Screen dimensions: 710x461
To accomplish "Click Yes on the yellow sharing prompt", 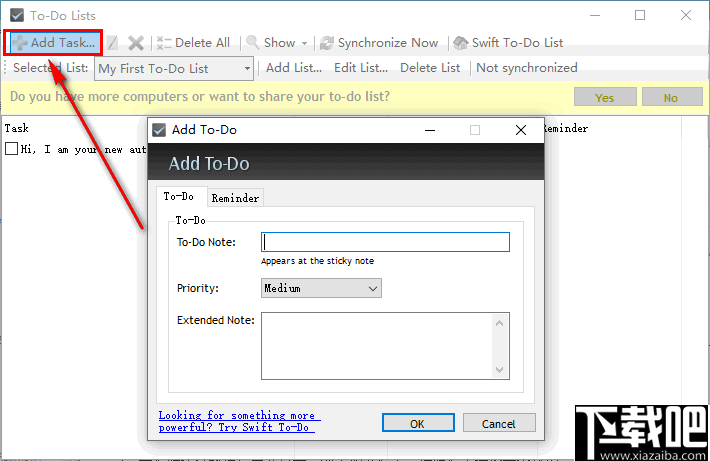I will (x=605, y=97).
